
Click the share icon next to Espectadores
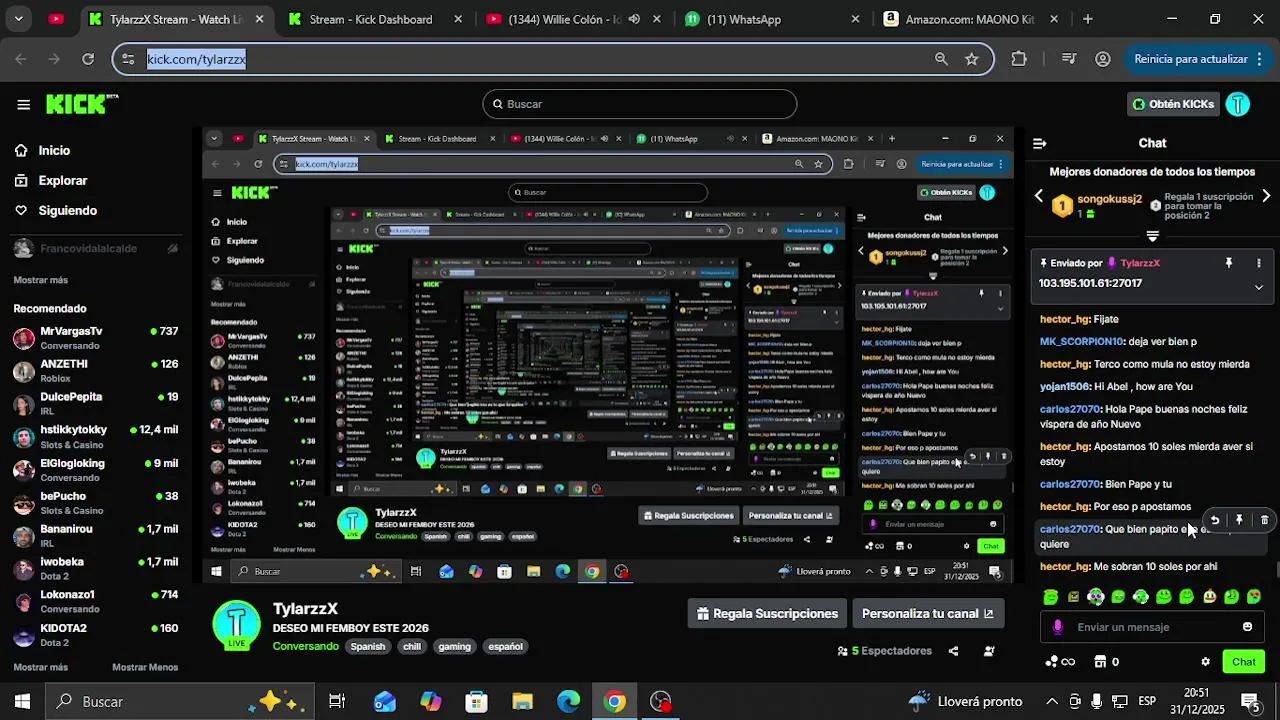point(953,651)
